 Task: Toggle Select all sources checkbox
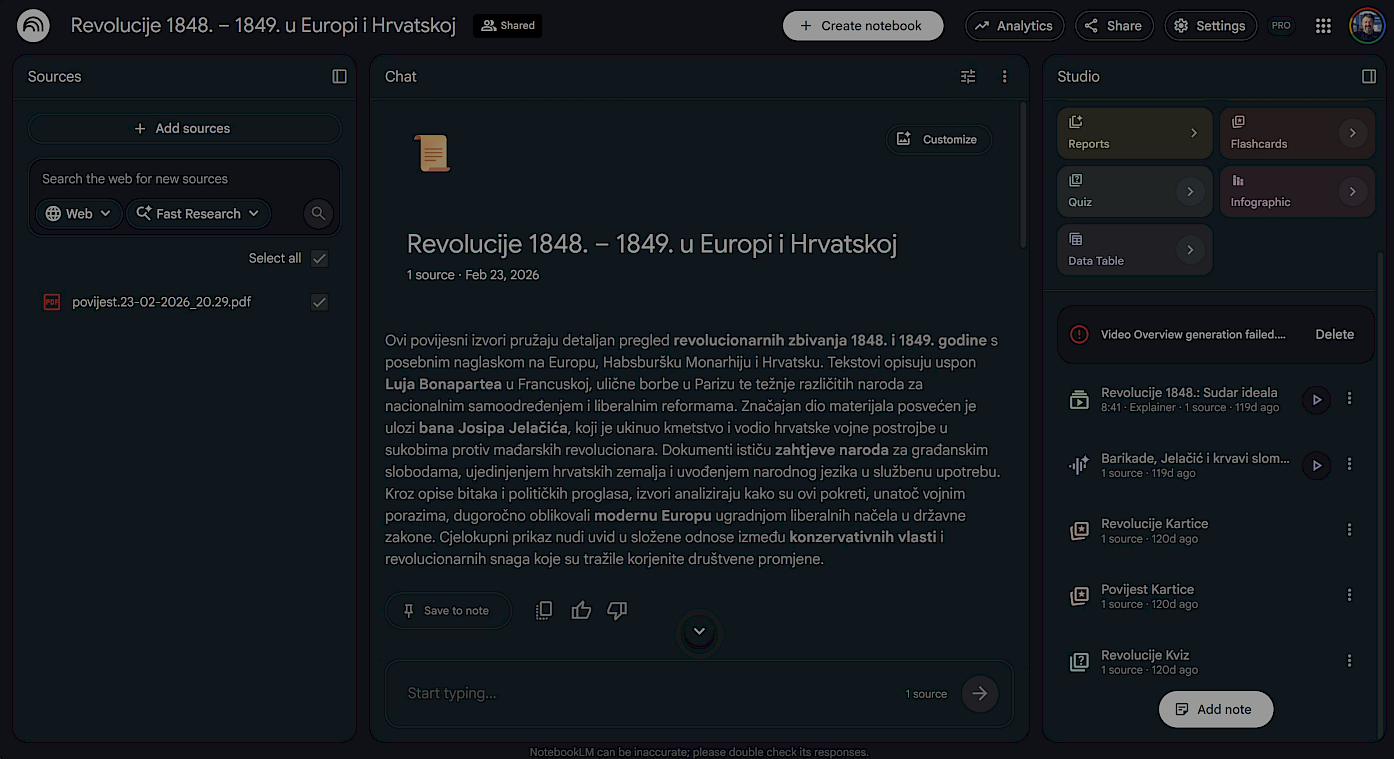click(319, 258)
